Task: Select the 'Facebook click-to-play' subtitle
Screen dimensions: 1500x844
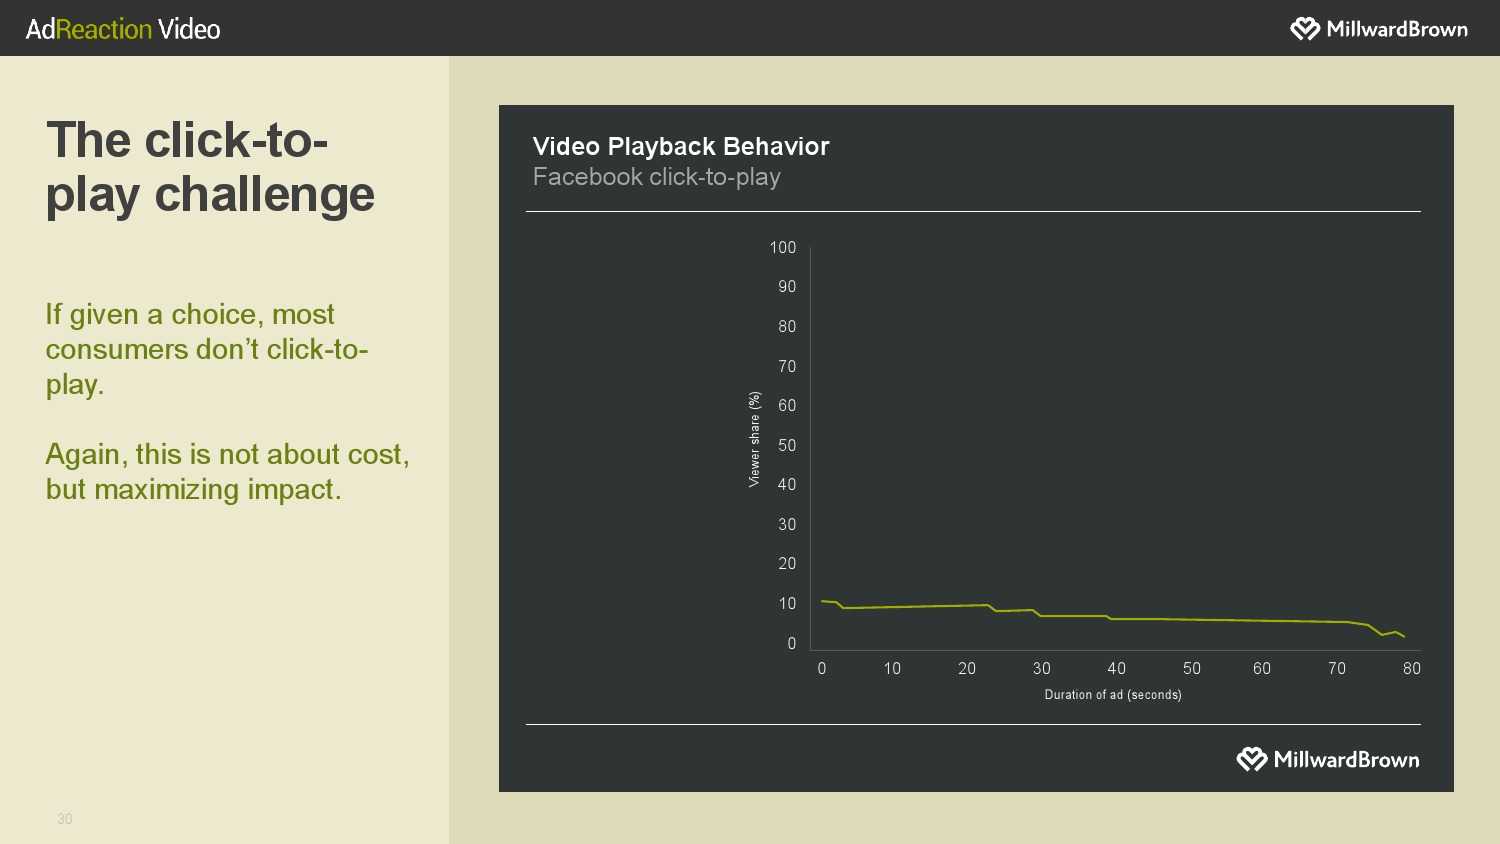Action: click(656, 177)
